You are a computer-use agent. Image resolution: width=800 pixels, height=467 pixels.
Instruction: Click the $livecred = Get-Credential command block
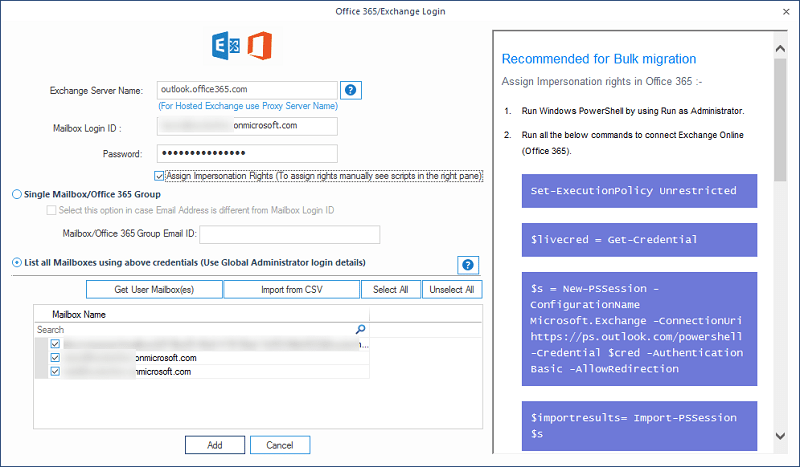[x=639, y=240]
